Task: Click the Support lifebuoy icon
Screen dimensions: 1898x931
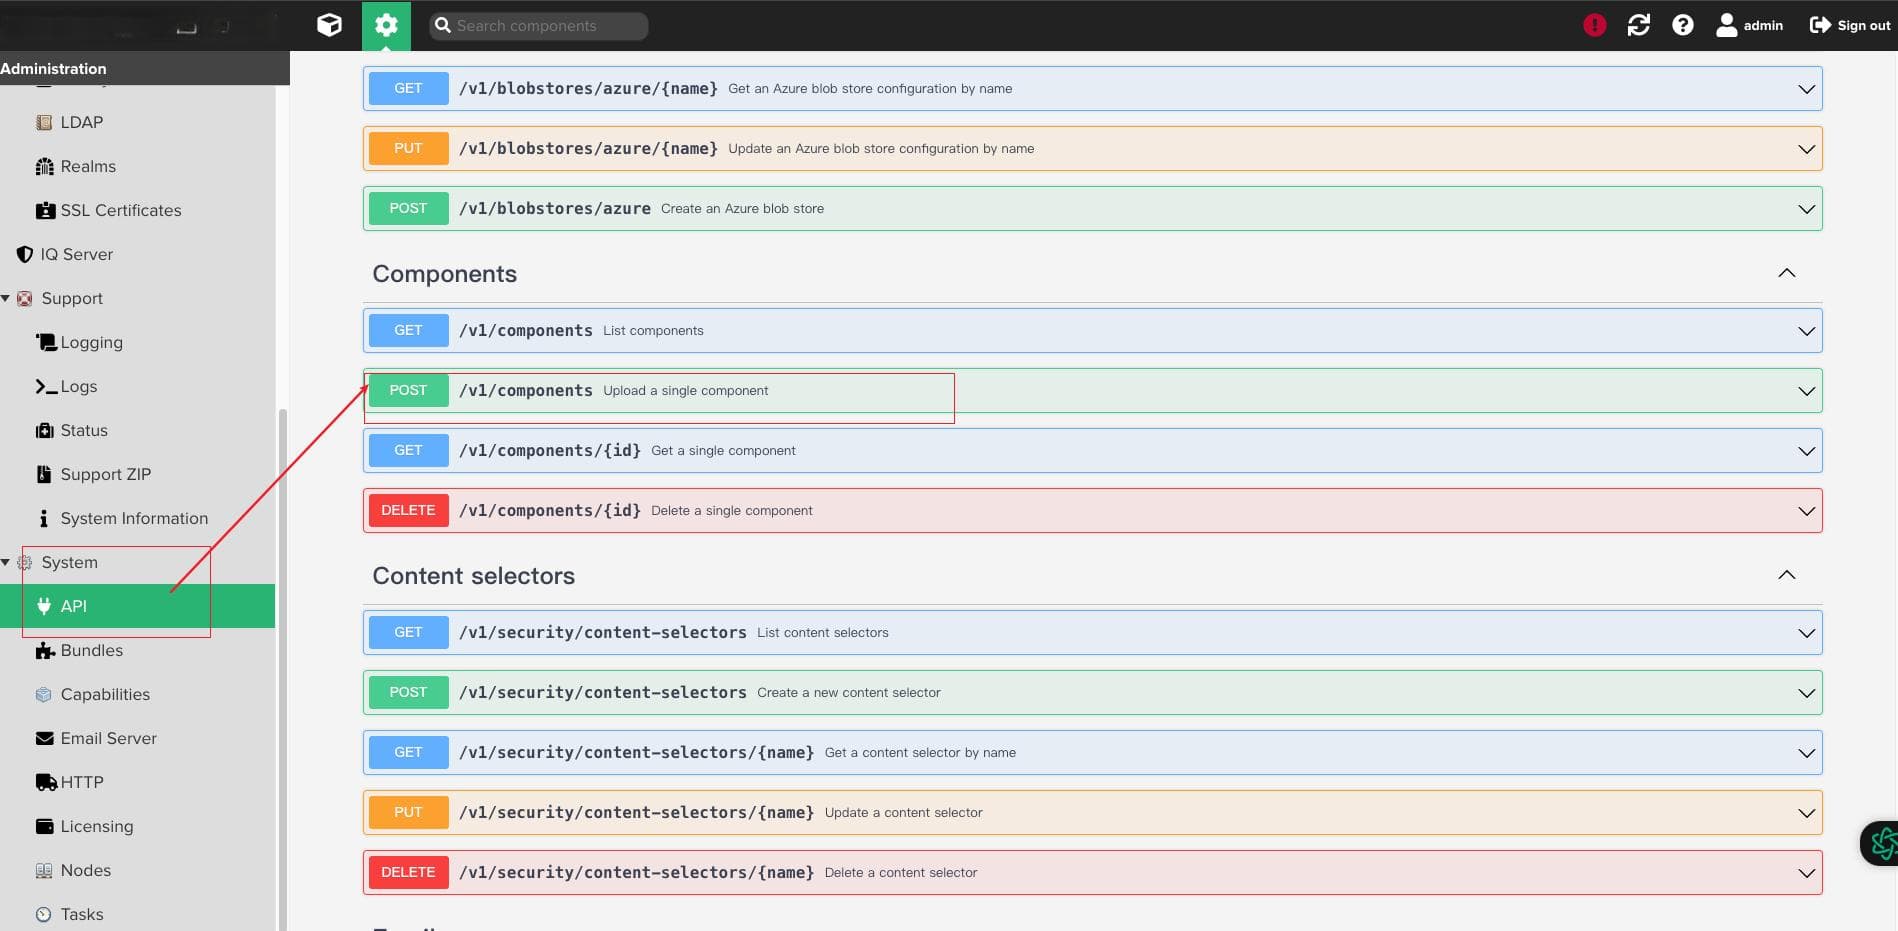Action: click(25, 298)
